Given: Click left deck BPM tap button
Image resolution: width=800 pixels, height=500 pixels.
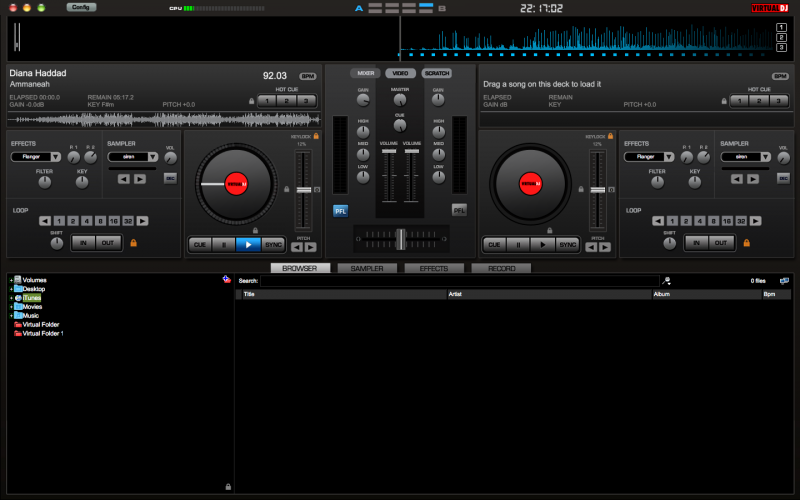Looking at the screenshot, I should point(308,77).
